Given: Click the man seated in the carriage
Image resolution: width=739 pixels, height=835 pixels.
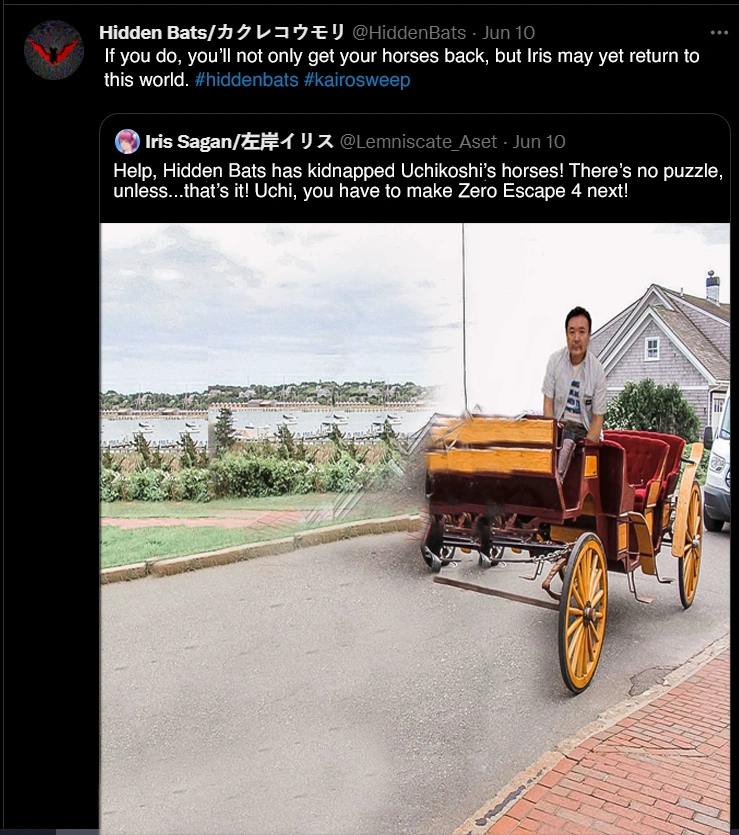Looking at the screenshot, I should (x=574, y=391).
